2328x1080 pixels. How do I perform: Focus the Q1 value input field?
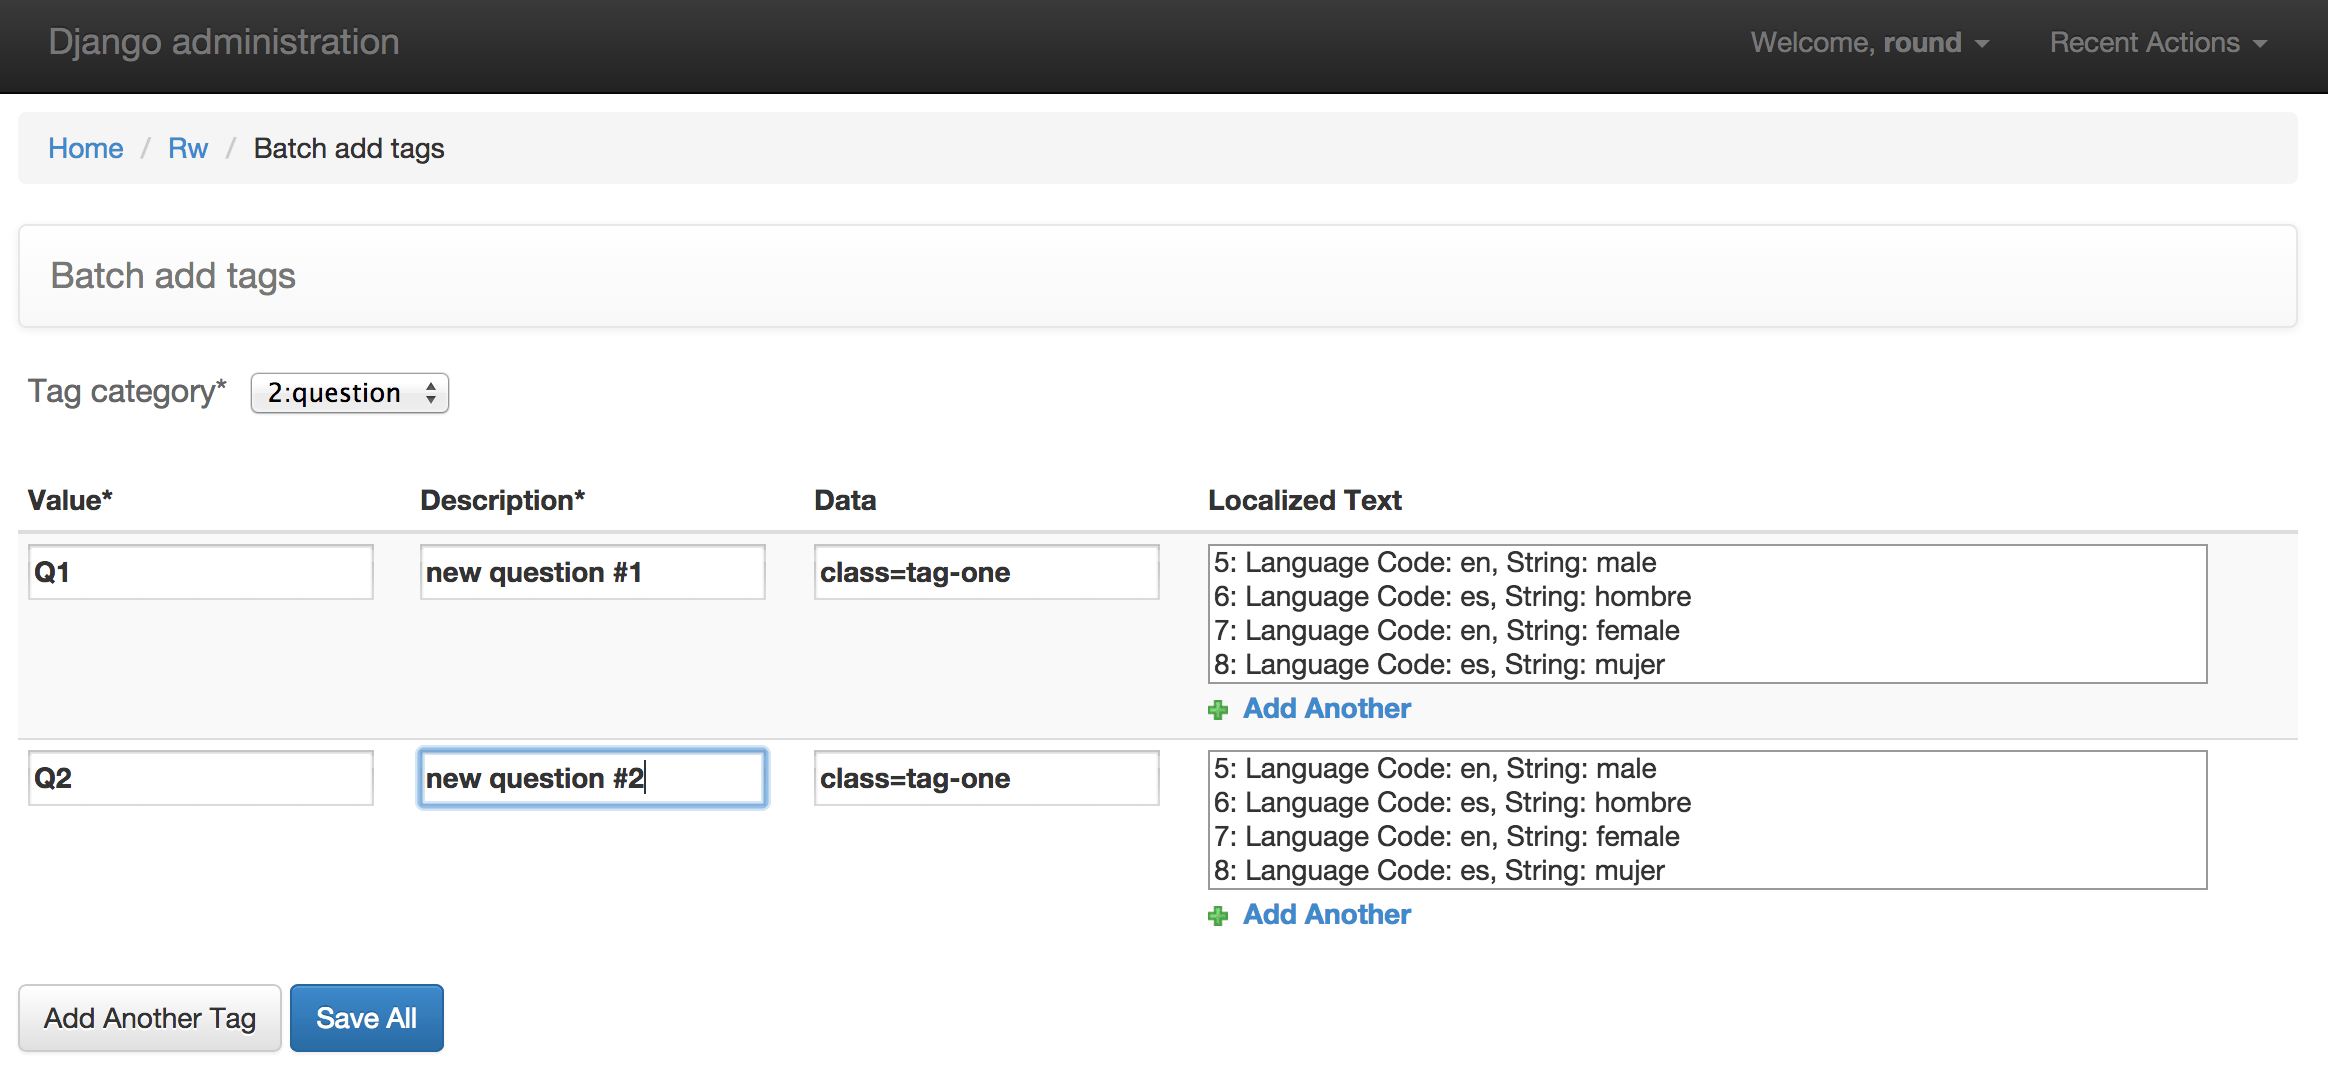(x=200, y=572)
